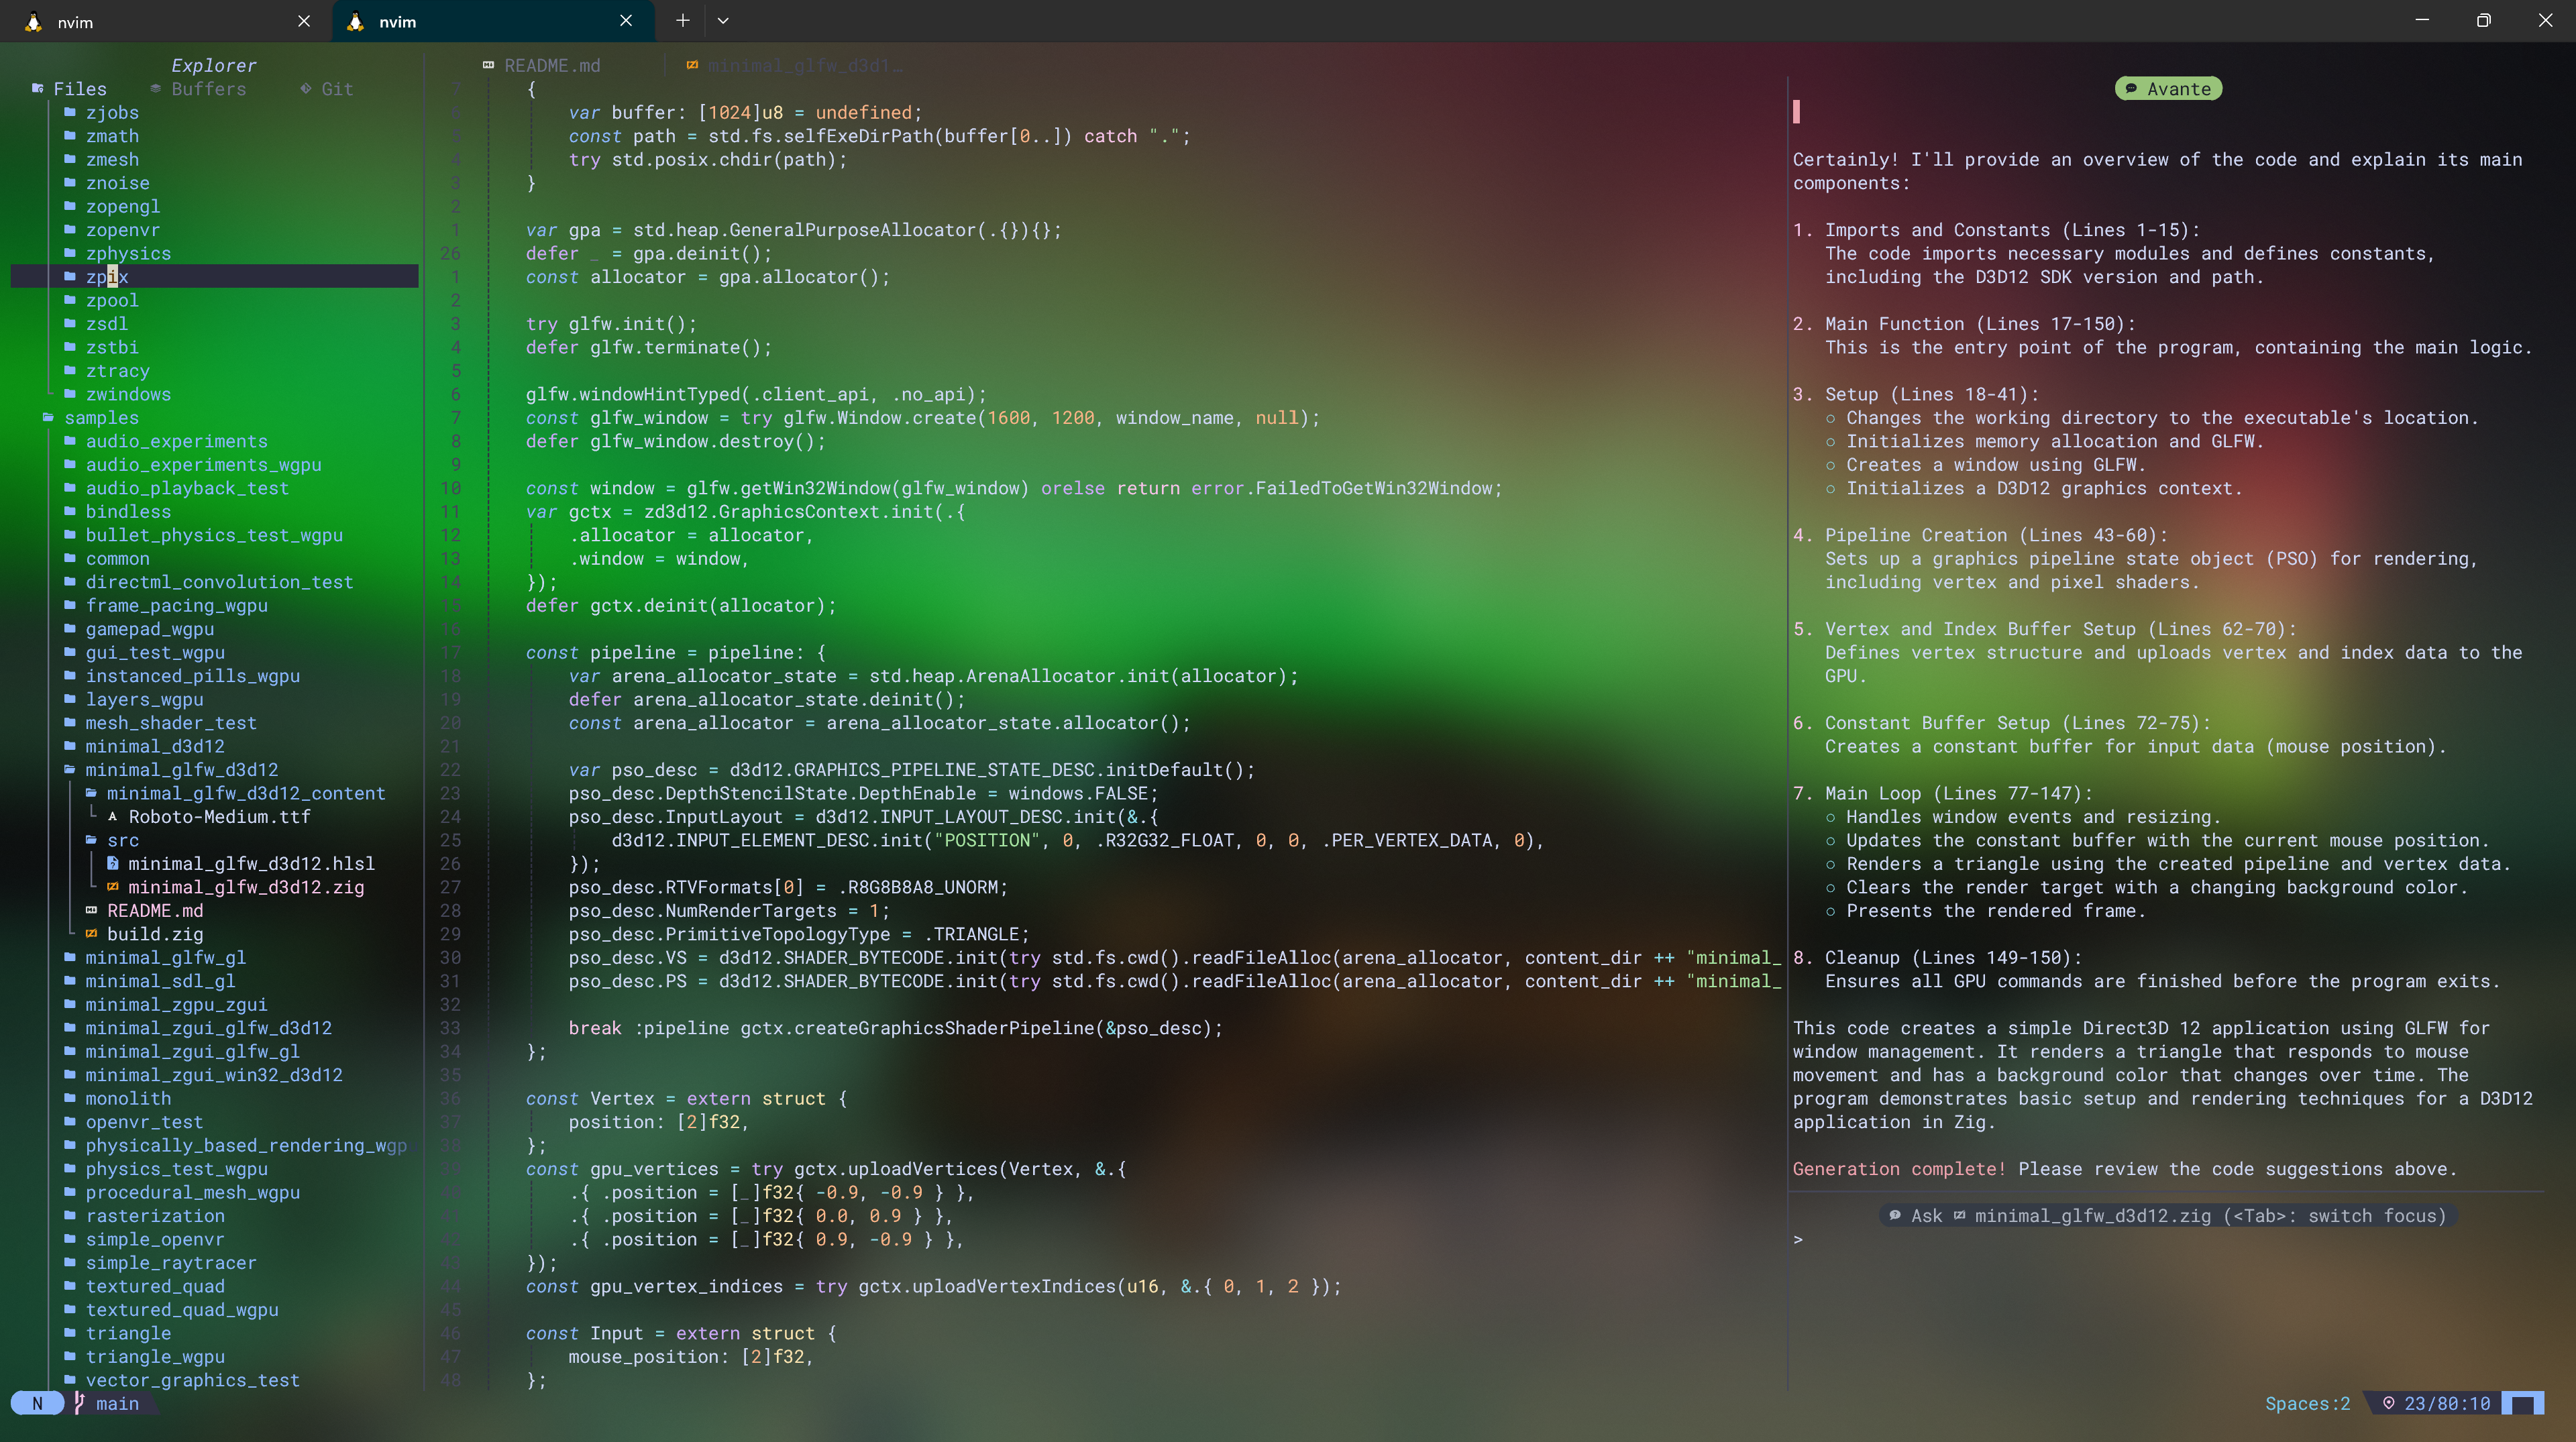Image resolution: width=2576 pixels, height=1442 pixels.
Task: Switch to the README.md buffer tab
Action: pyautogui.click(x=551, y=66)
